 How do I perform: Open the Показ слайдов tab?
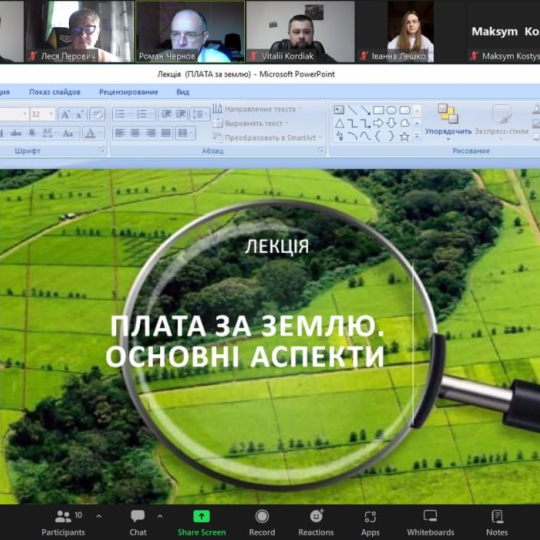(55, 92)
